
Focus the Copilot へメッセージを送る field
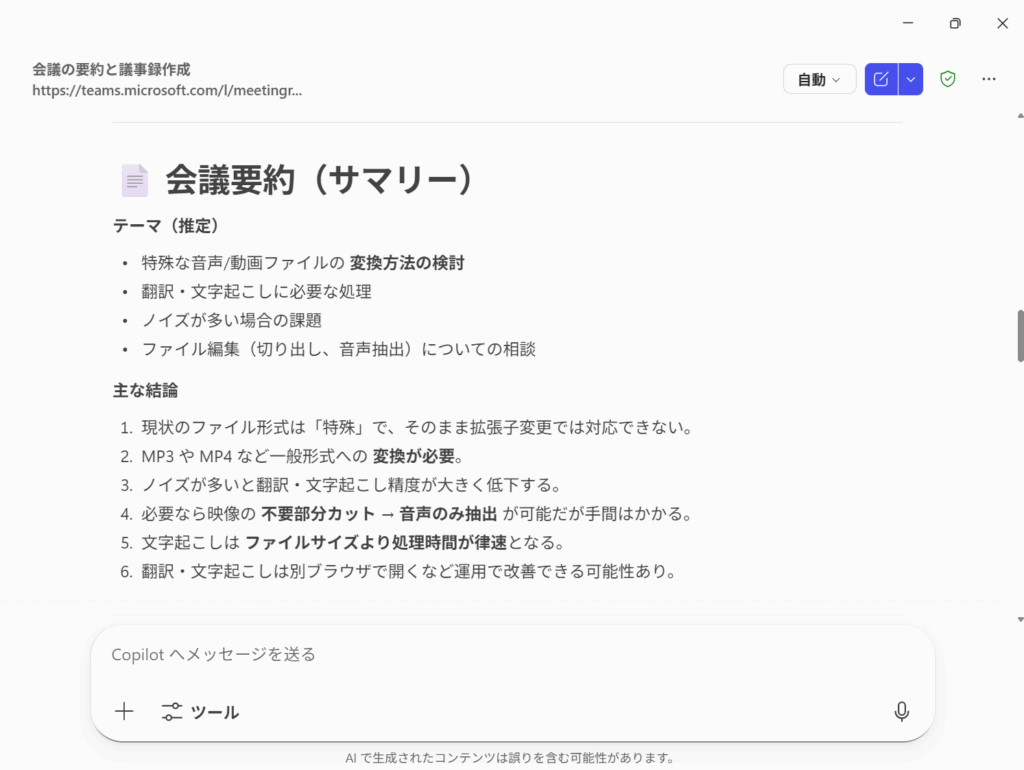click(500, 654)
